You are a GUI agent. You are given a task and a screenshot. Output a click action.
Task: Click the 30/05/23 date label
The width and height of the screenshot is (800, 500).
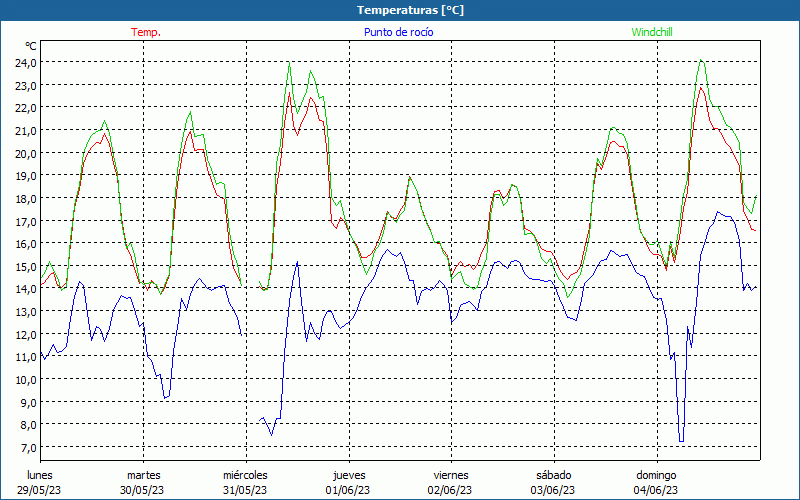click(x=142, y=490)
